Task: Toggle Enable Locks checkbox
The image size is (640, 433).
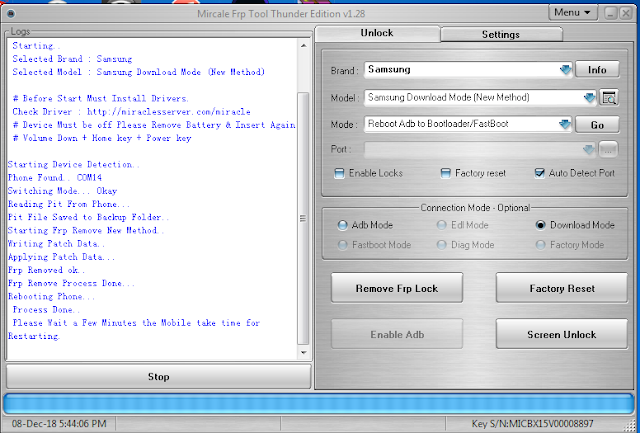Action: click(339, 173)
